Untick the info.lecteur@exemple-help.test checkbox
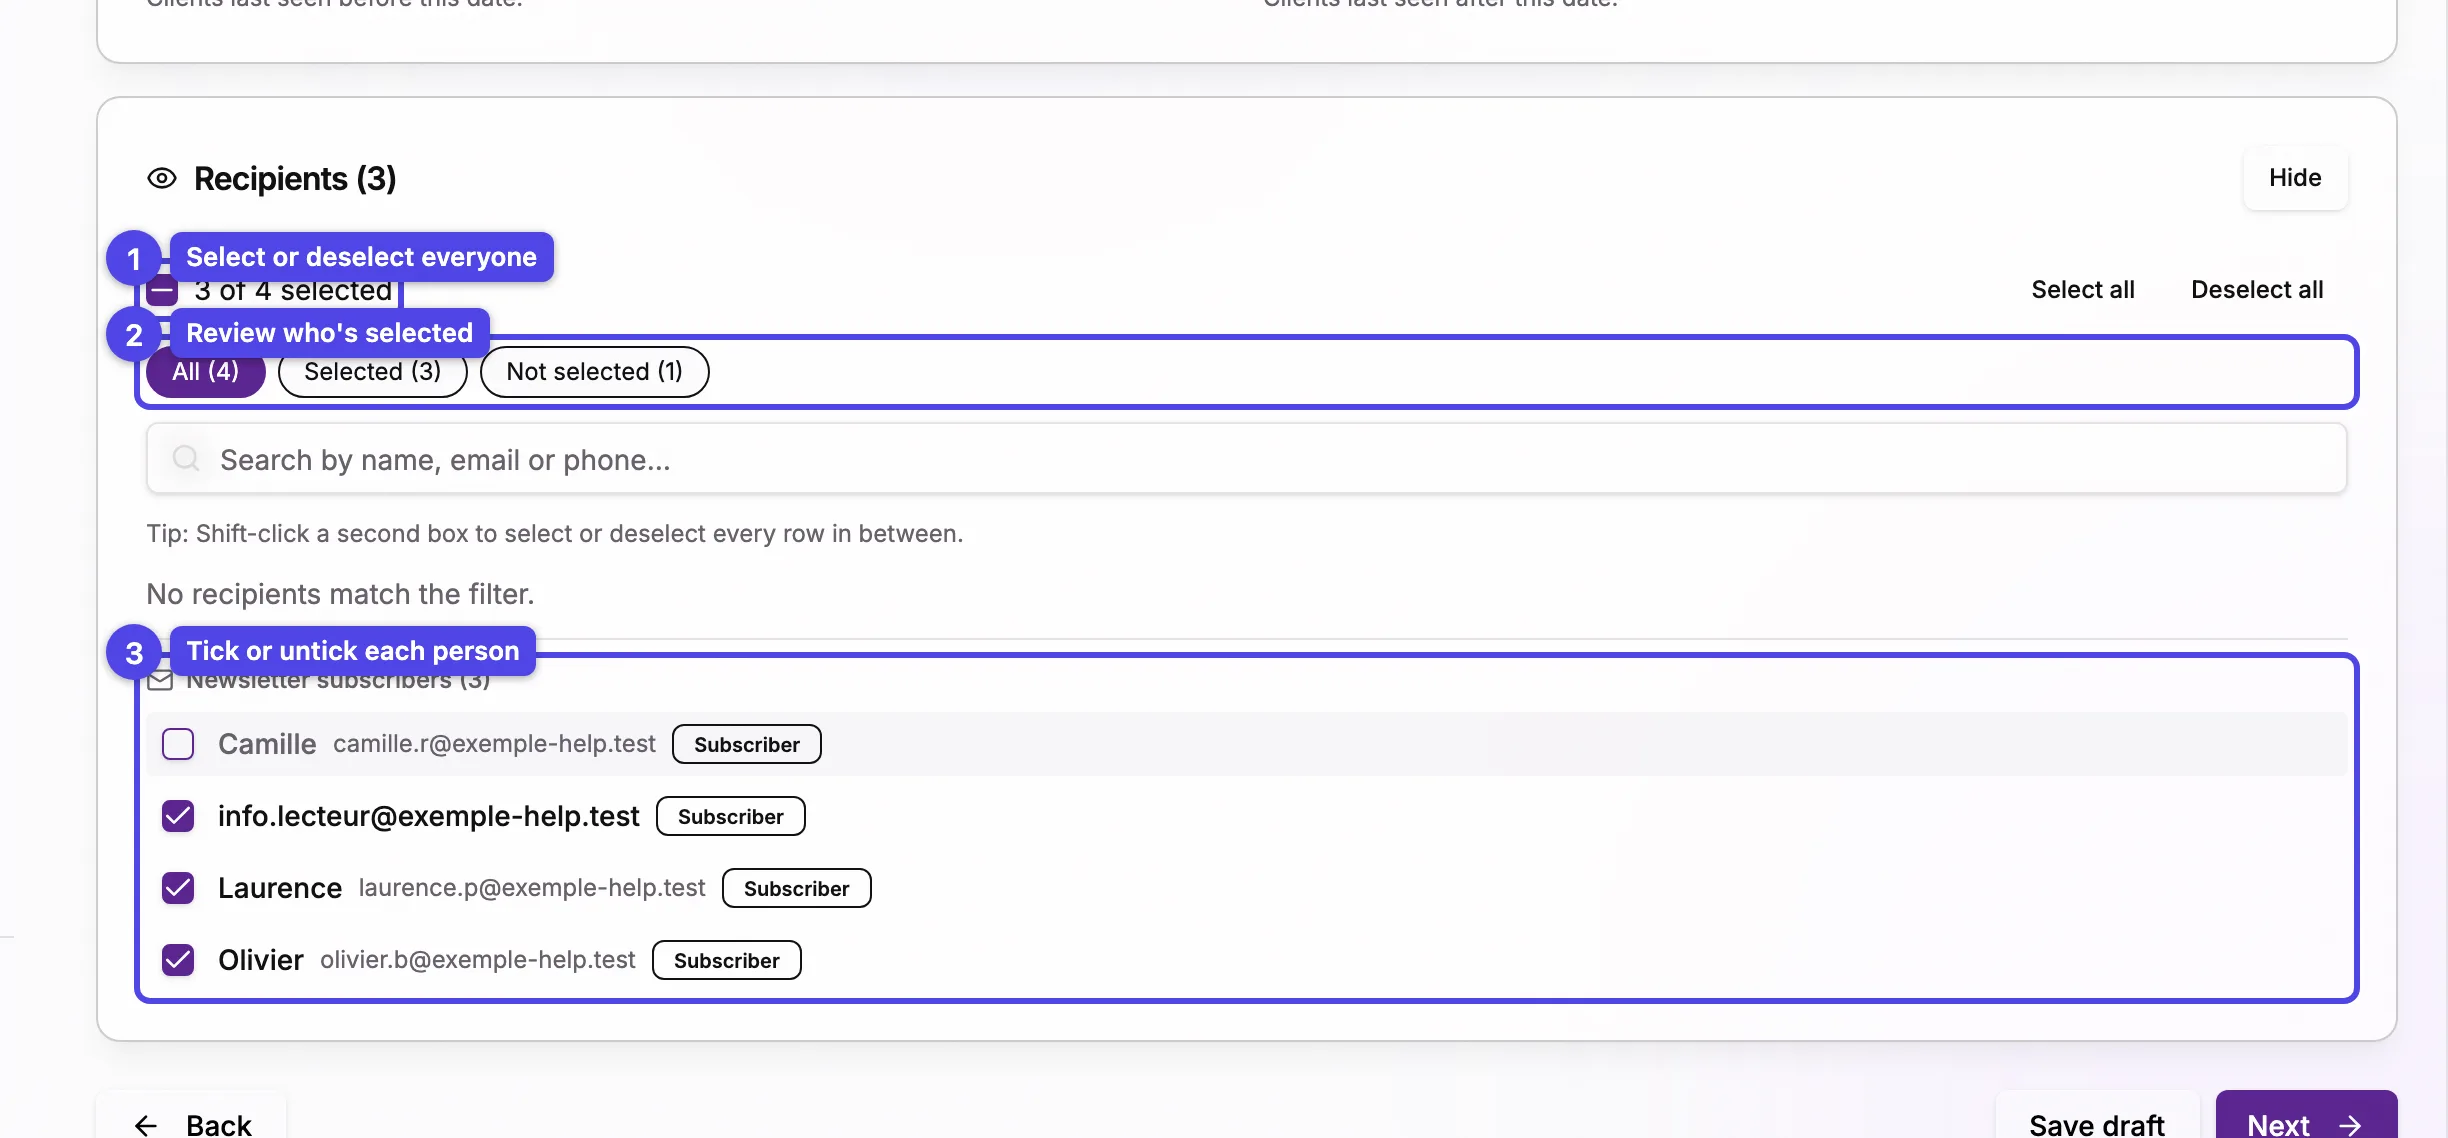This screenshot has height=1138, width=2448. (x=178, y=816)
